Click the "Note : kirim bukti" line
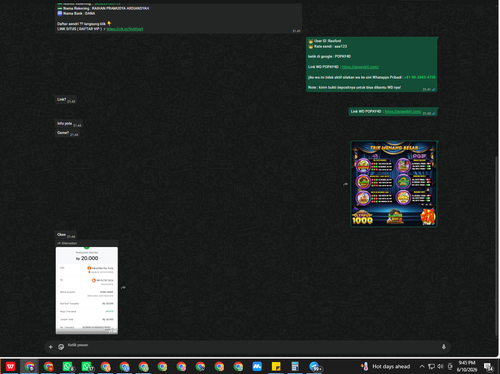 (354, 88)
